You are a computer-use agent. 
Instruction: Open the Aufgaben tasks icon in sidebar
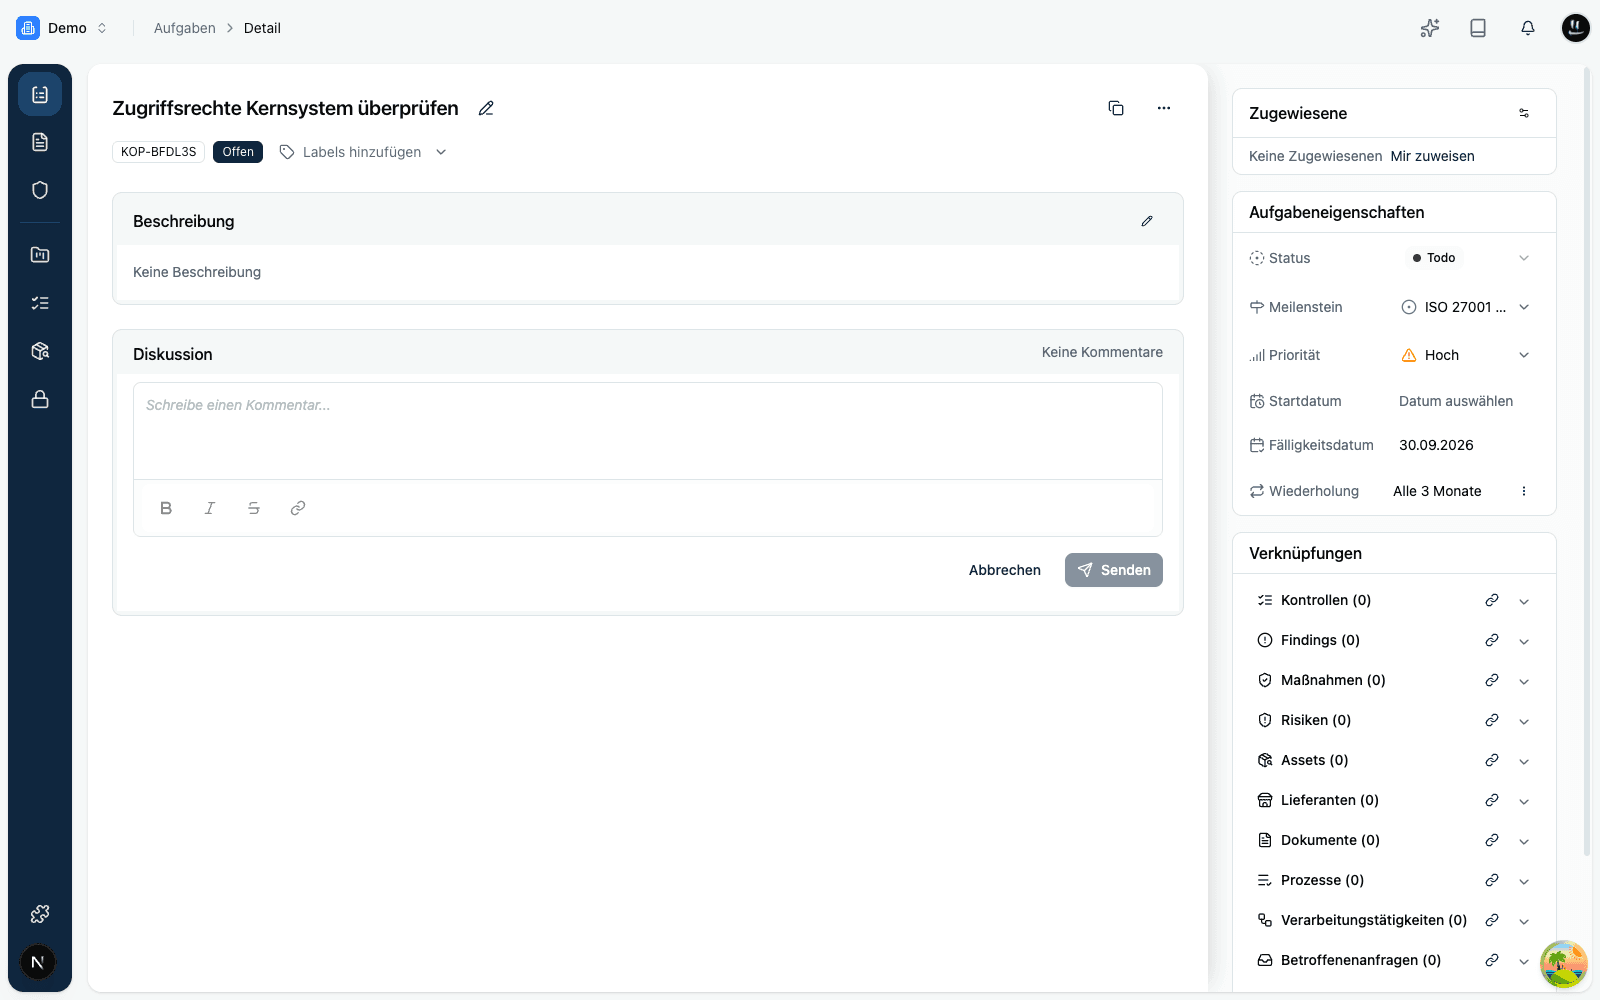(x=40, y=94)
